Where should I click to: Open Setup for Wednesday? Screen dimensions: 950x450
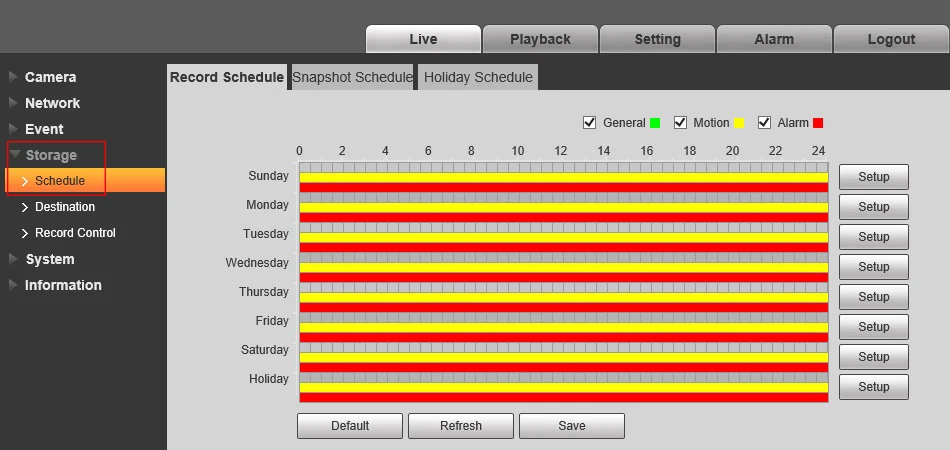tap(874, 267)
